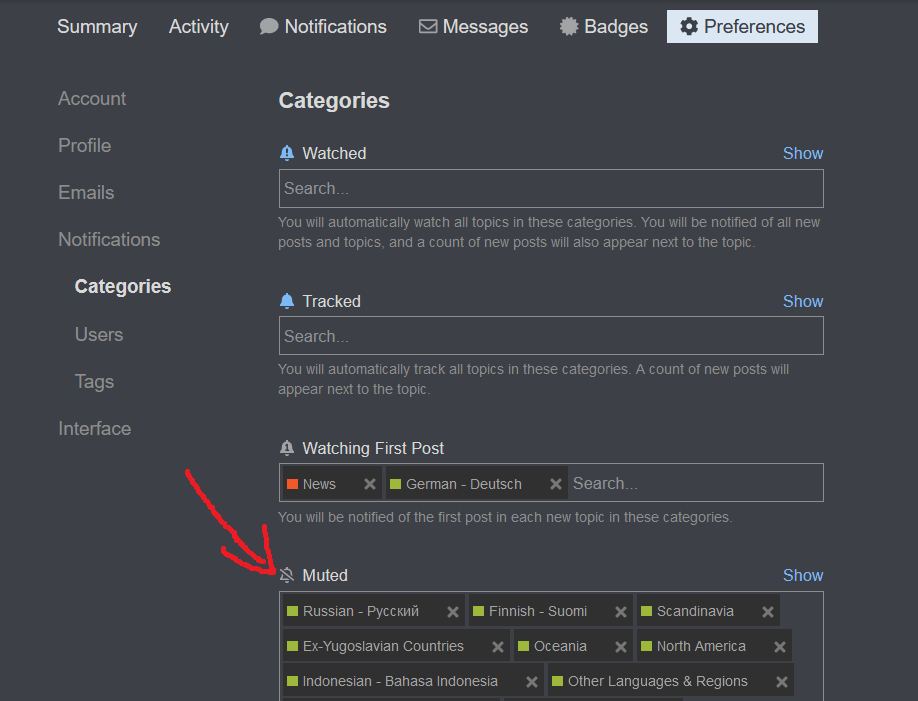The width and height of the screenshot is (918, 701).
Task: Show muted categories
Action: coord(803,575)
